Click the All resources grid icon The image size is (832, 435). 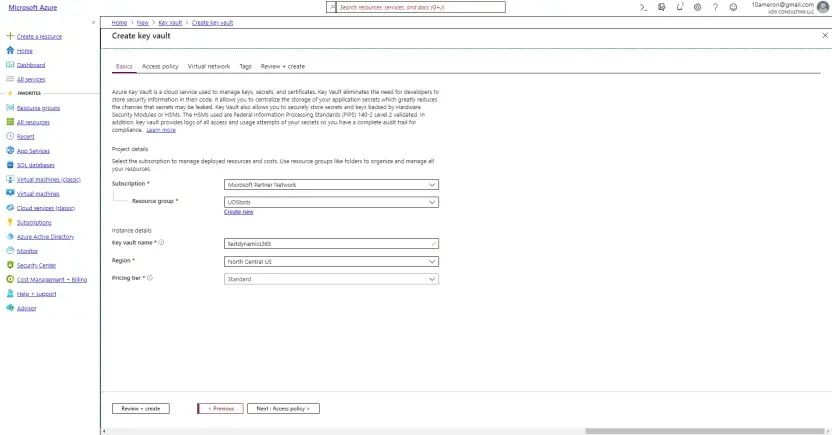click(x=10, y=122)
